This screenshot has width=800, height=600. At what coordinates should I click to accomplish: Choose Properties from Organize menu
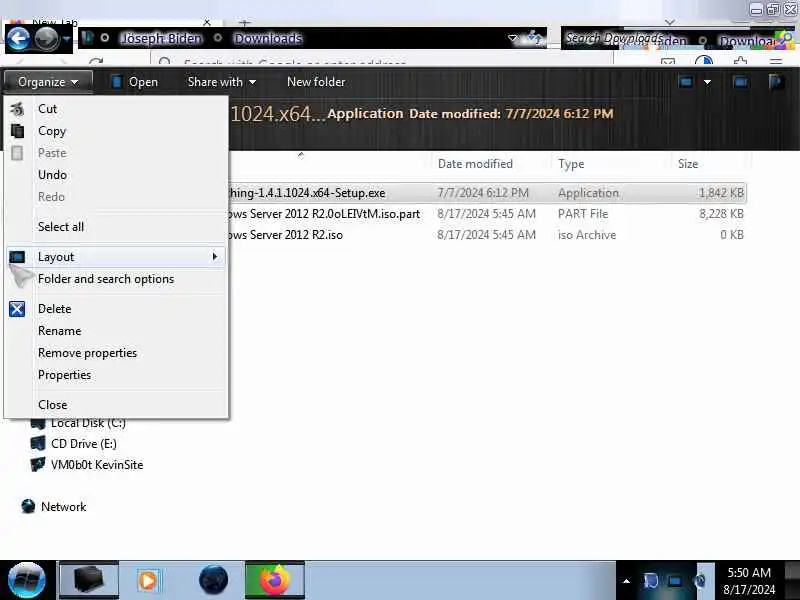tap(116, 374)
